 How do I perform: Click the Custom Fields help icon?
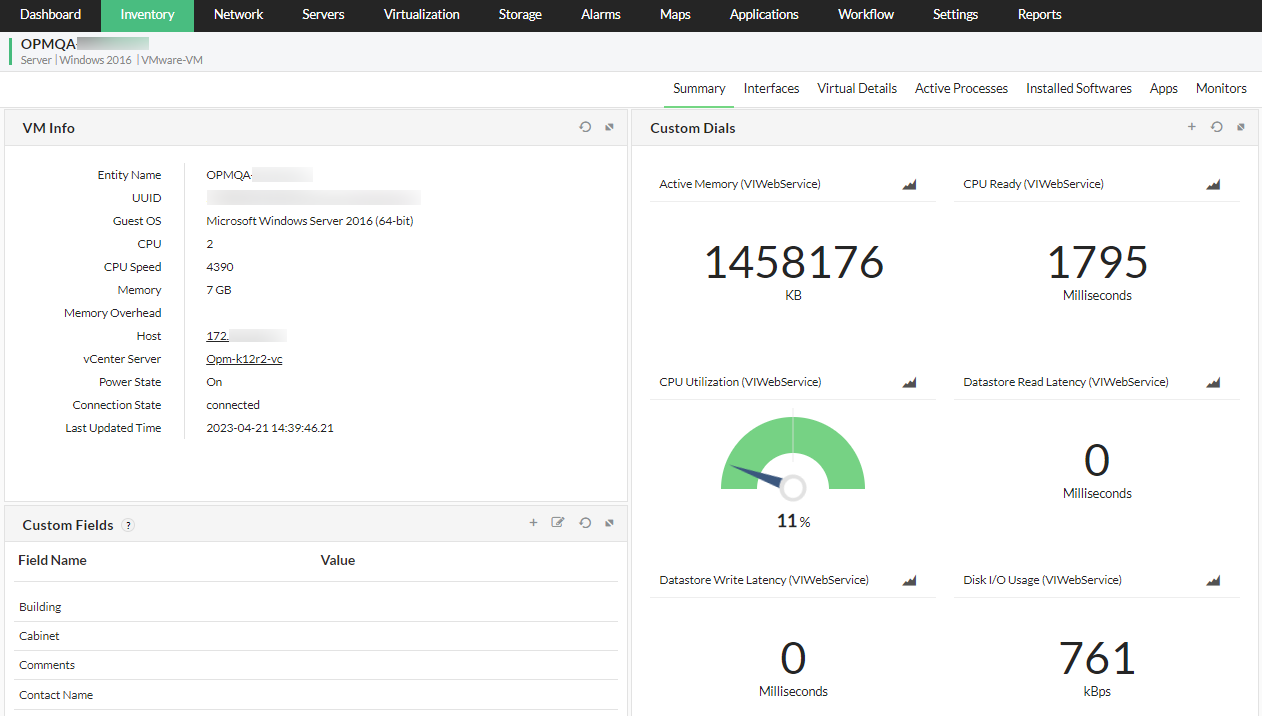point(128,526)
